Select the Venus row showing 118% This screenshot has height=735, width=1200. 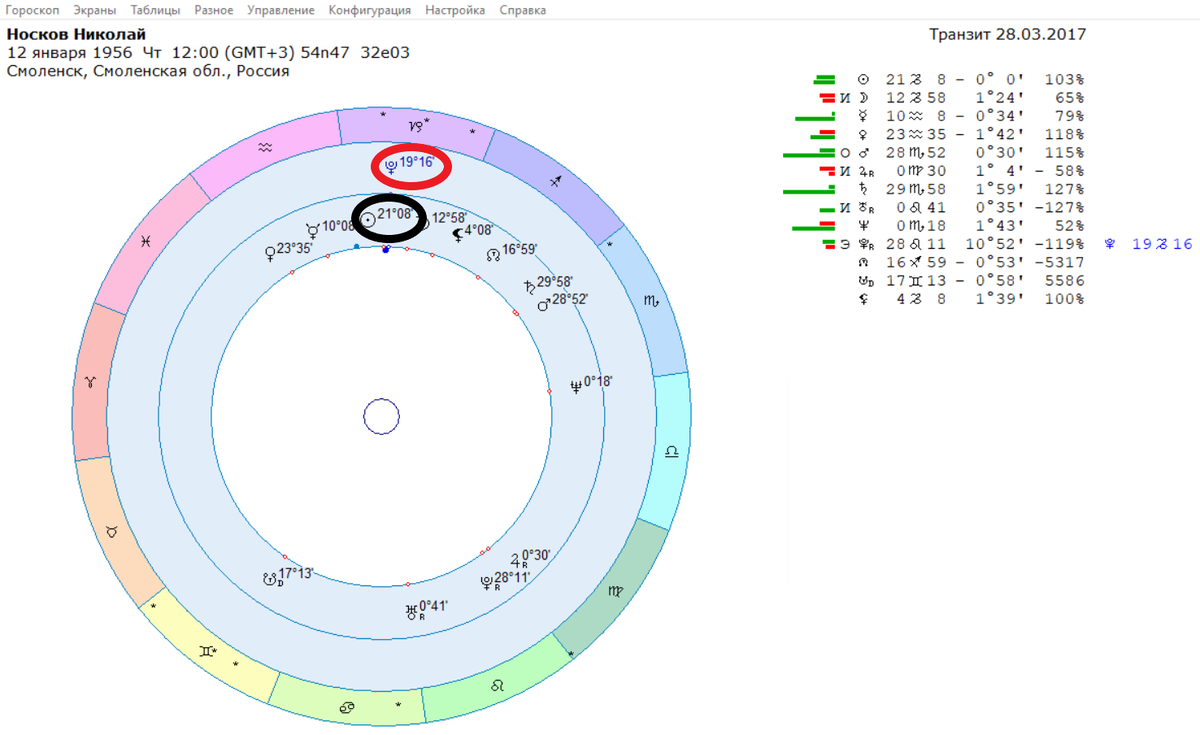tap(948, 134)
